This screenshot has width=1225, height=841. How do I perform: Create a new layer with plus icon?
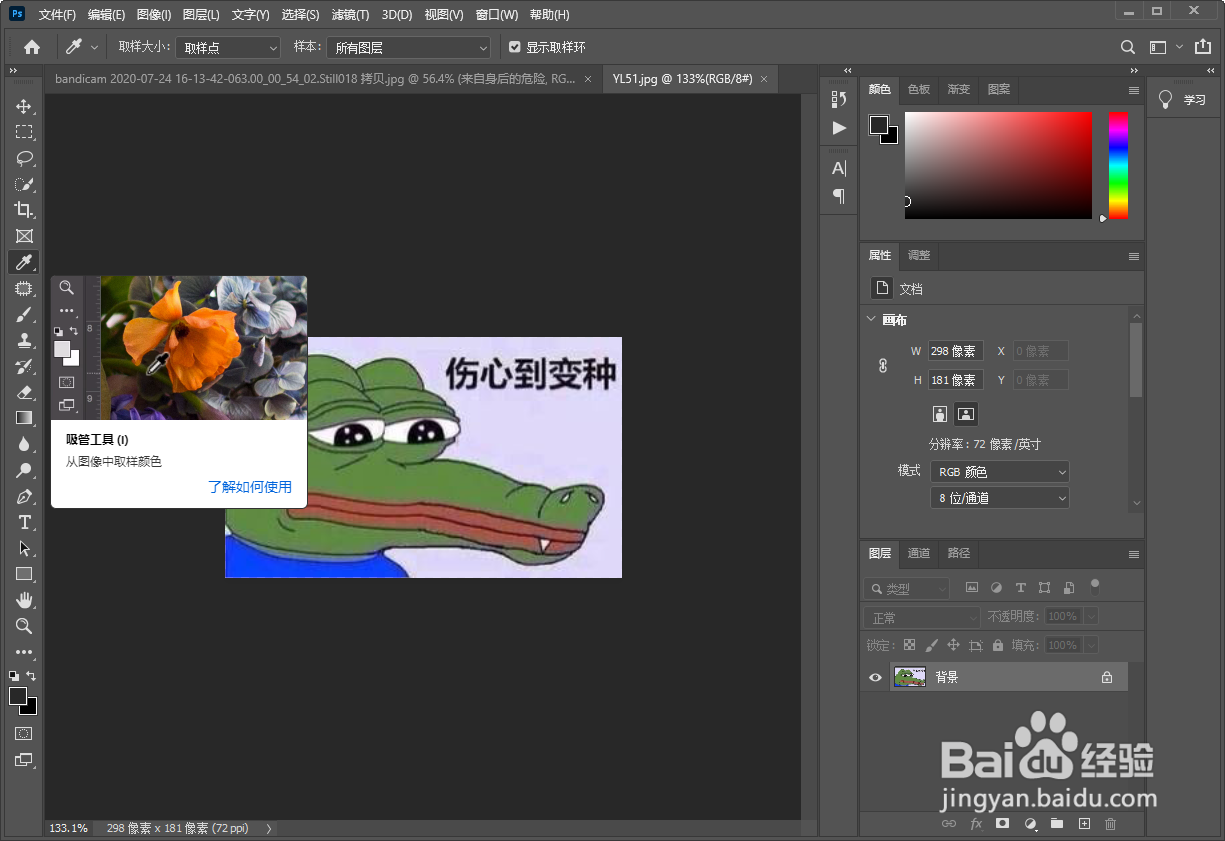(x=1084, y=824)
